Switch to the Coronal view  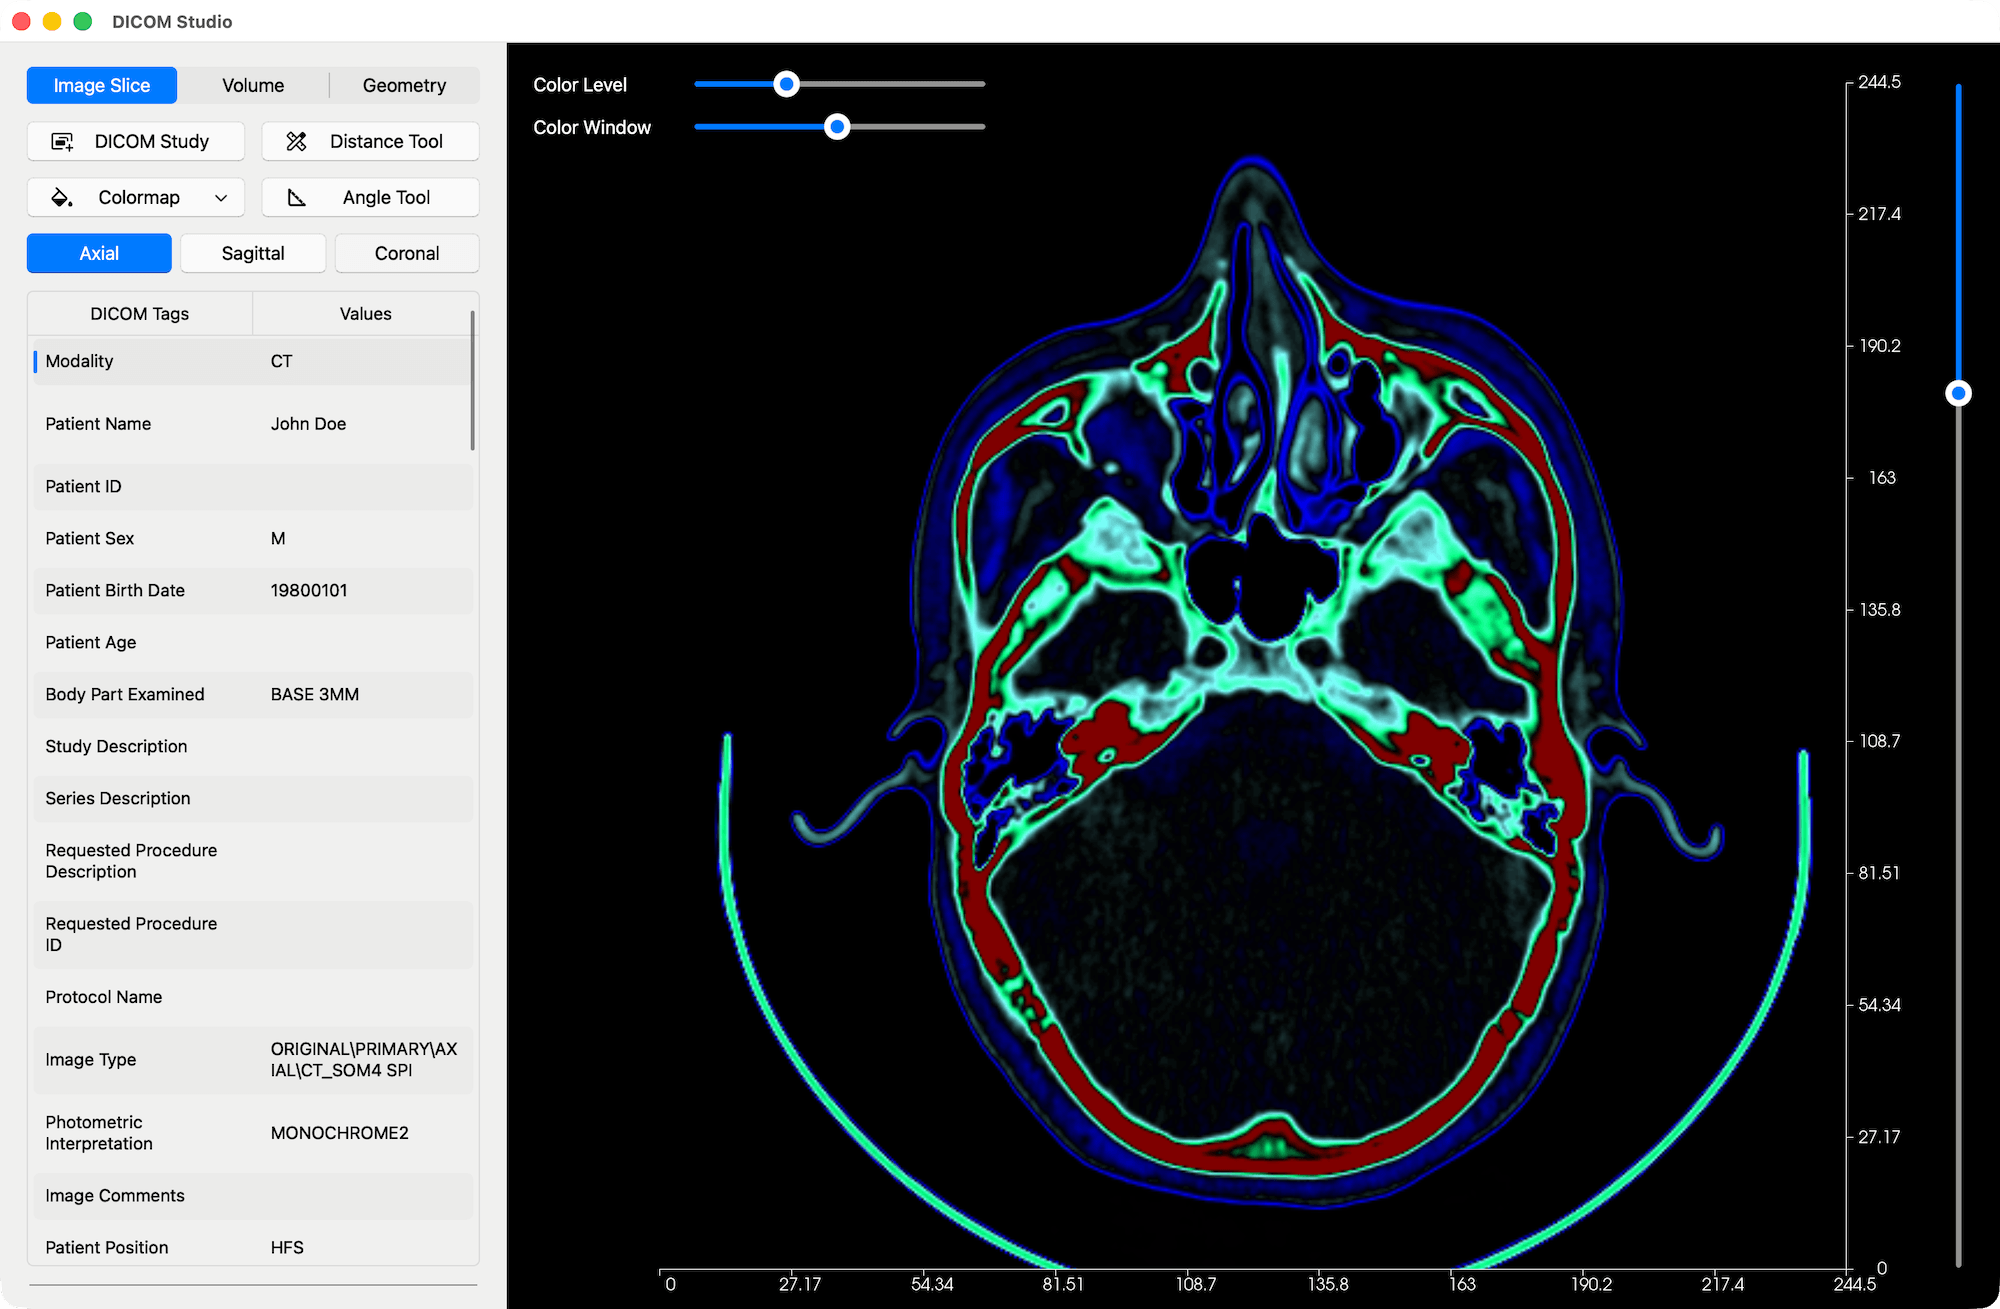pyautogui.click(x=406, y=253)
